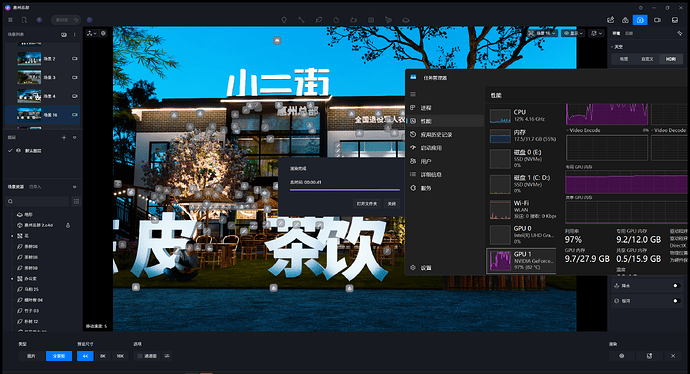Open Processes page in Task Manager
The image size is (690, 374).
click(445, 108)
